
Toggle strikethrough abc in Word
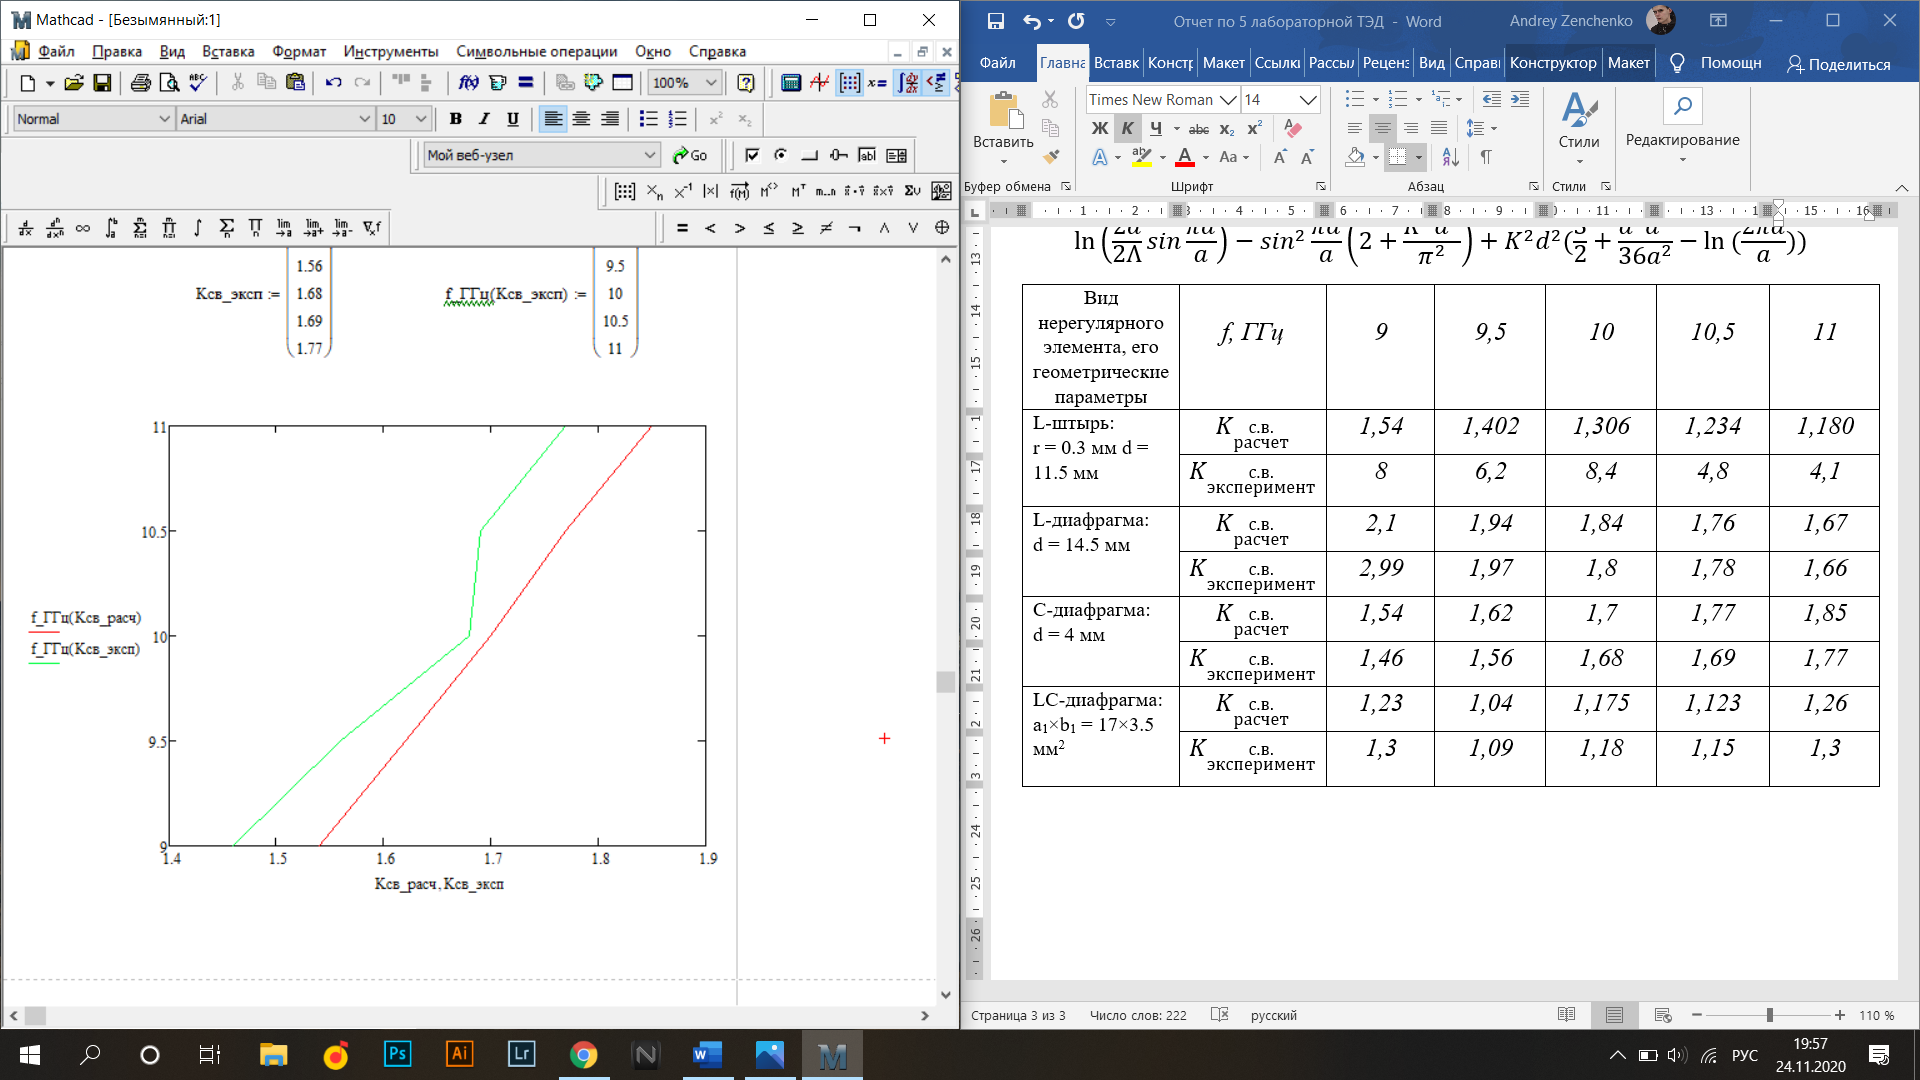1199,128
